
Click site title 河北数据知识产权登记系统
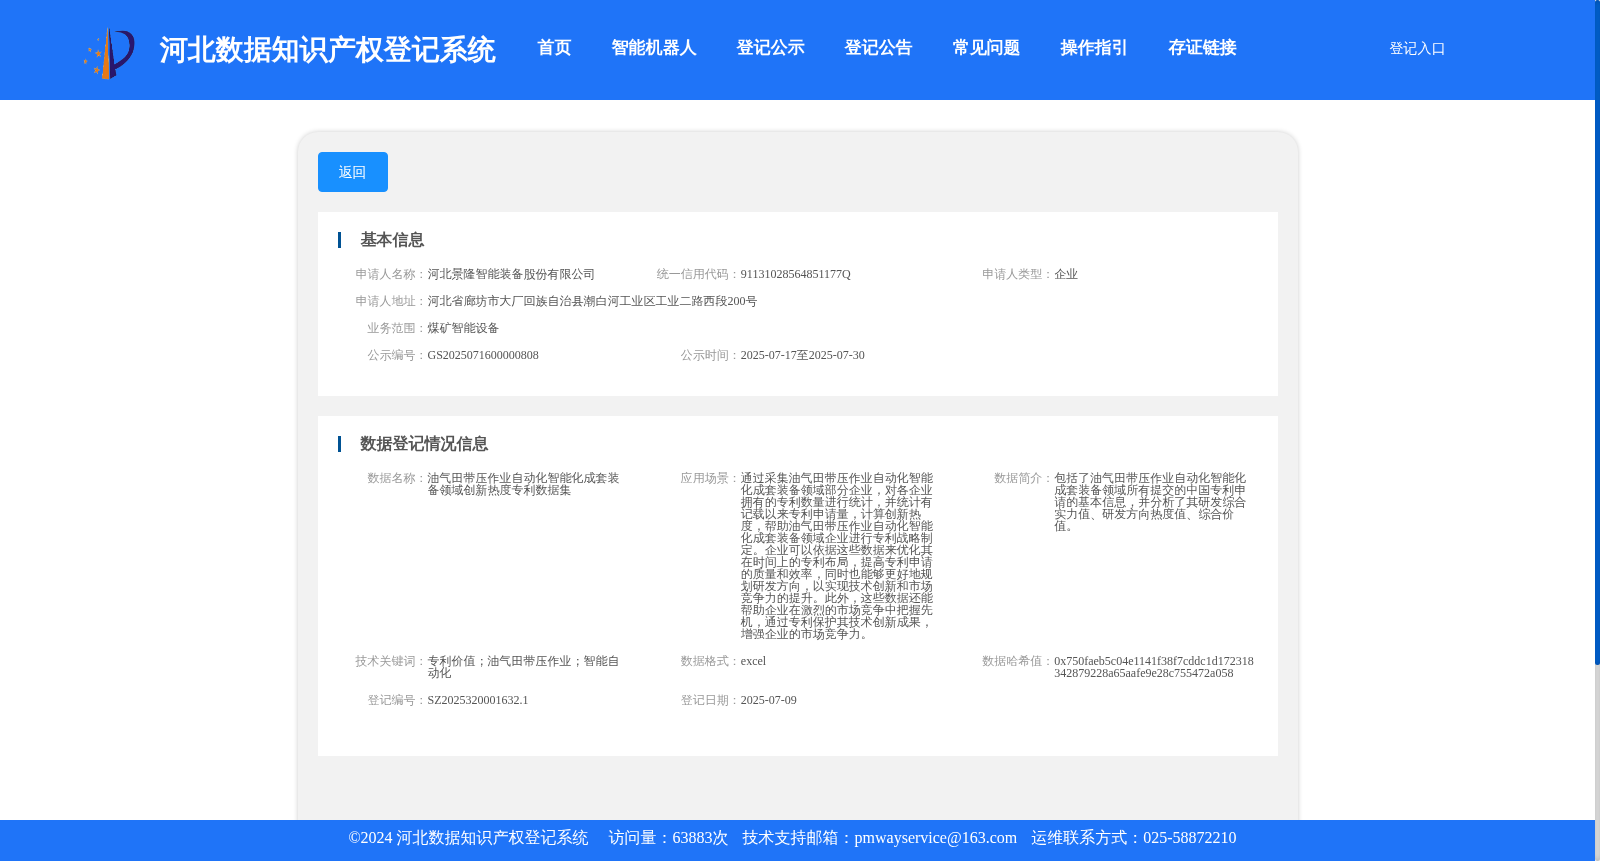pos(327,50)
